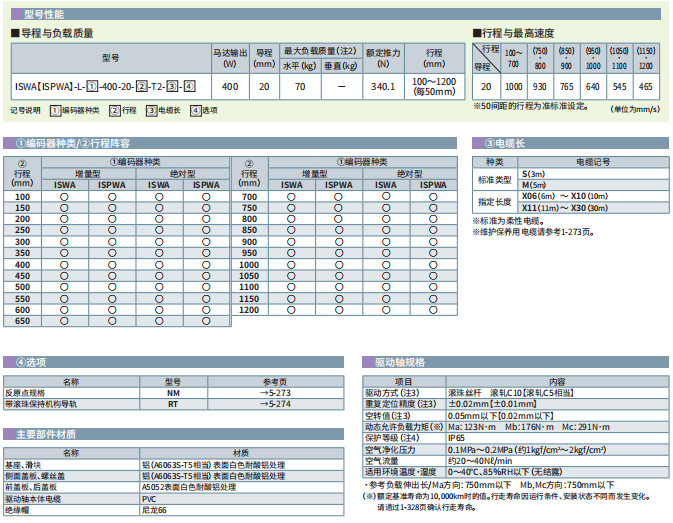Click the 电缆记号 column header
Viewport: 673px width, 523px height.
point(593,162)
